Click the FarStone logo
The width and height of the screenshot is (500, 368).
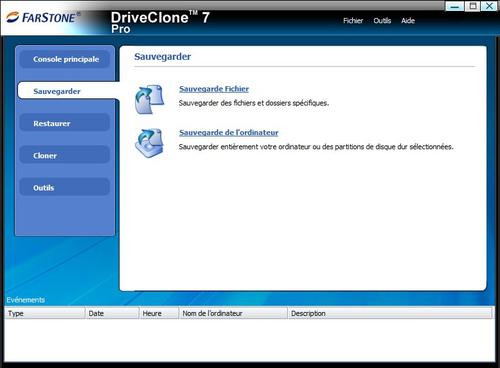point(44,17)
